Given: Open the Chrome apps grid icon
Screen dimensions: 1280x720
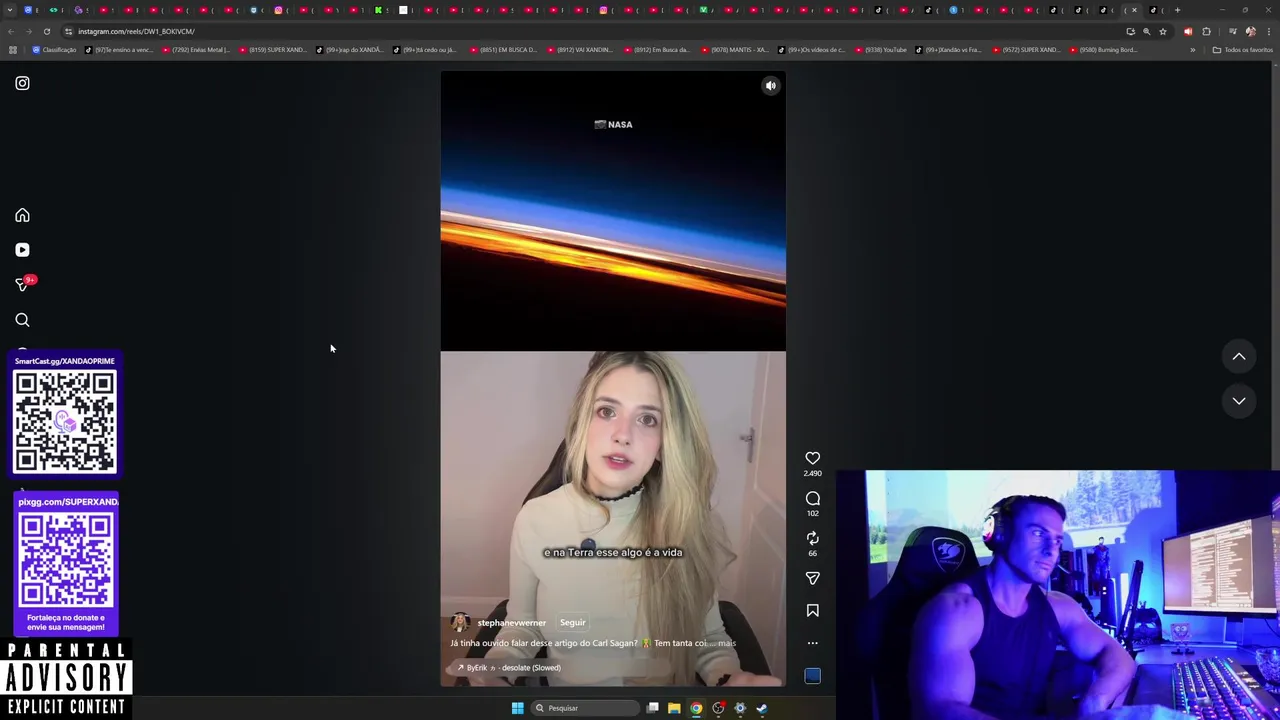Looking at the screenshot, I should 13,50.
